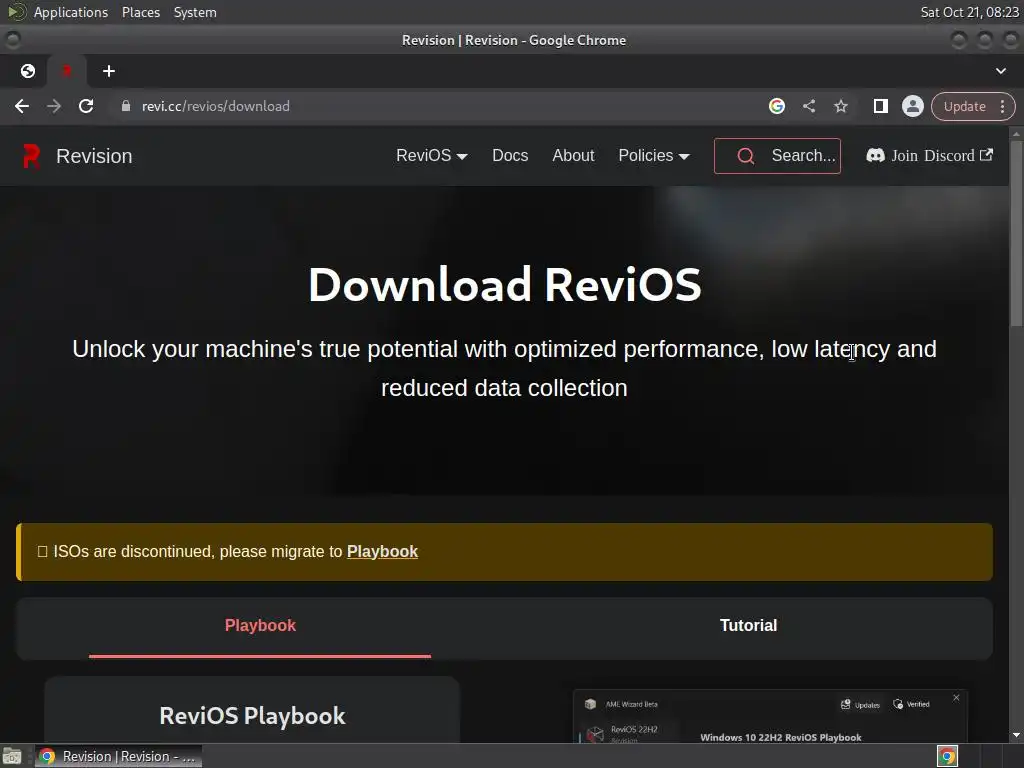Click the AME Wizard screenshot thumbnail
This screenshot has height=768, width=1024.
[771, 716]
